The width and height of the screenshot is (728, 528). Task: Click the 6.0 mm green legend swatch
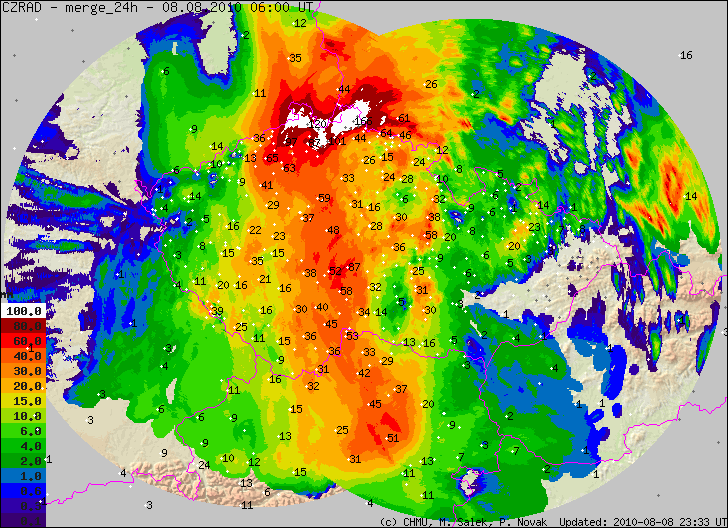23,431
